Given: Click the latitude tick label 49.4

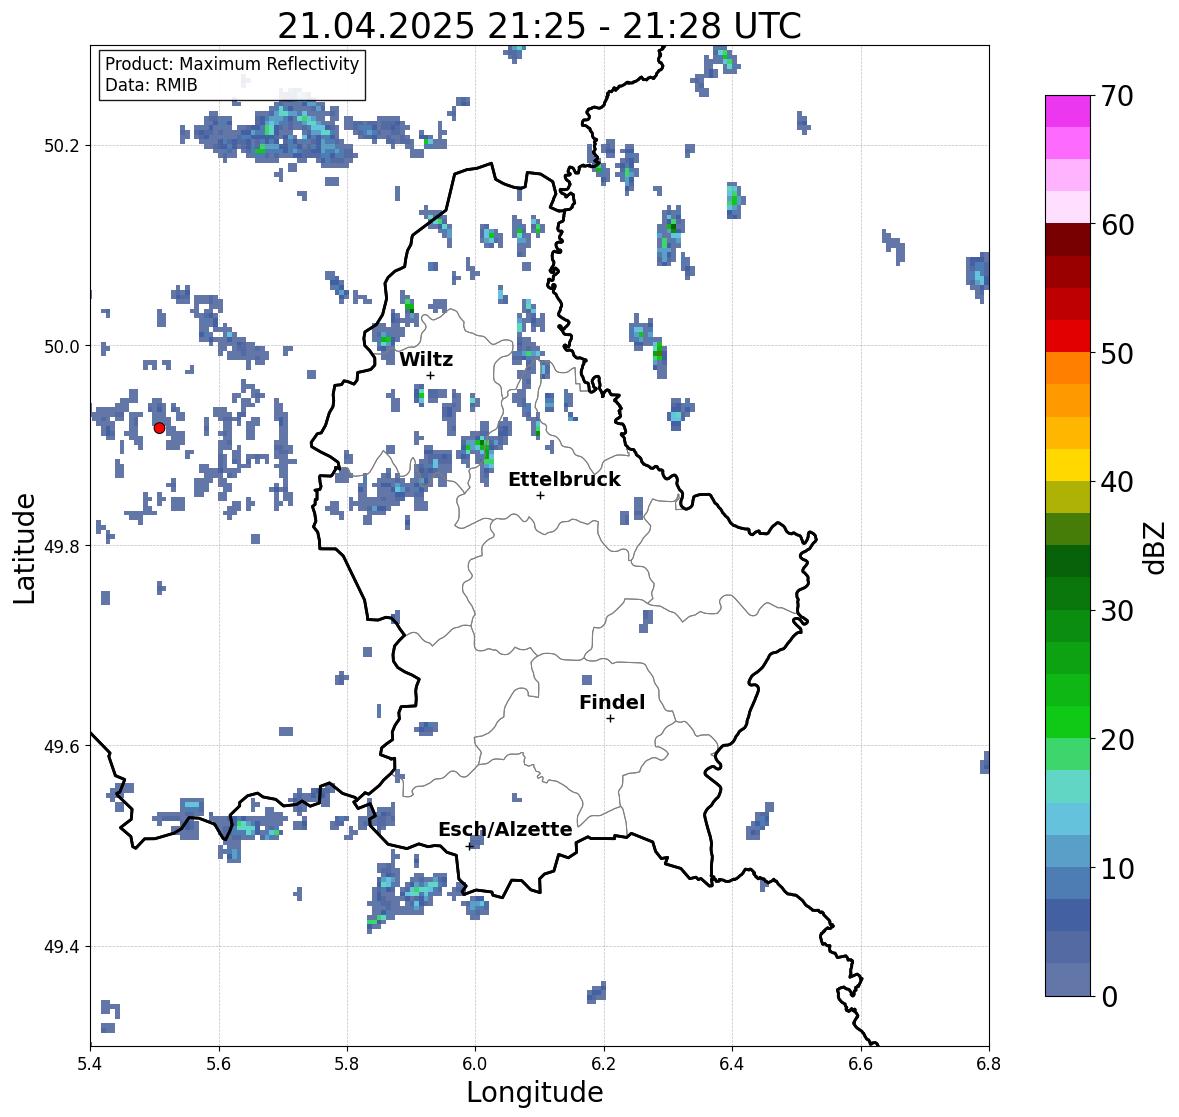Looking at the screenshot, I should 62,946.
